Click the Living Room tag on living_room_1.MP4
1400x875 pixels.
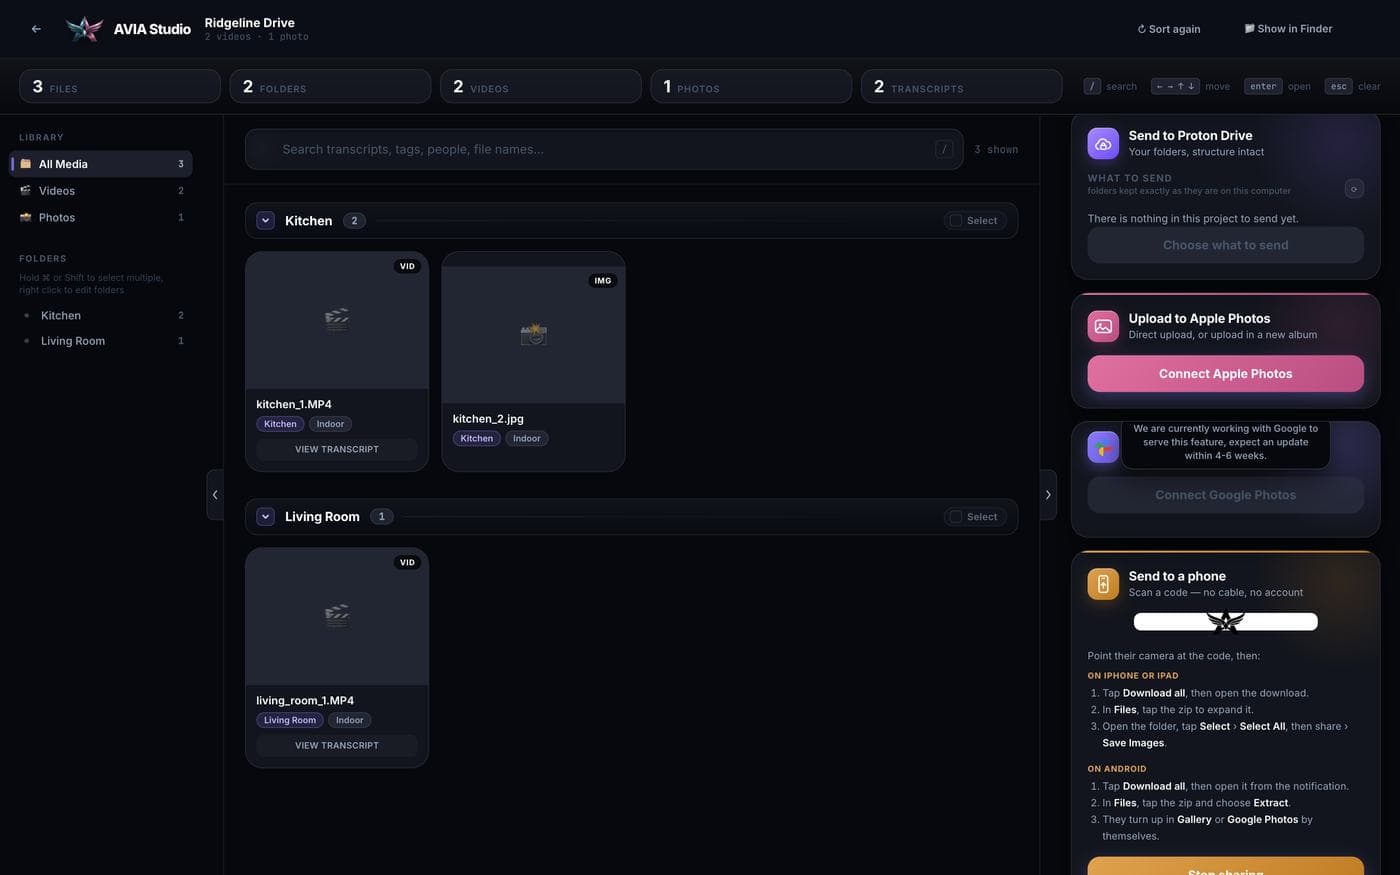click(290, 720)
